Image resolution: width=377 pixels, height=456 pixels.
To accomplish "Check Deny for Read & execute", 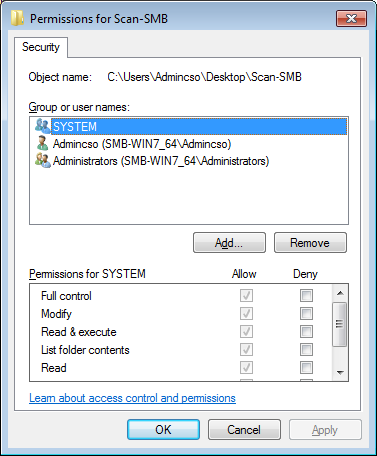I will 306,331.
